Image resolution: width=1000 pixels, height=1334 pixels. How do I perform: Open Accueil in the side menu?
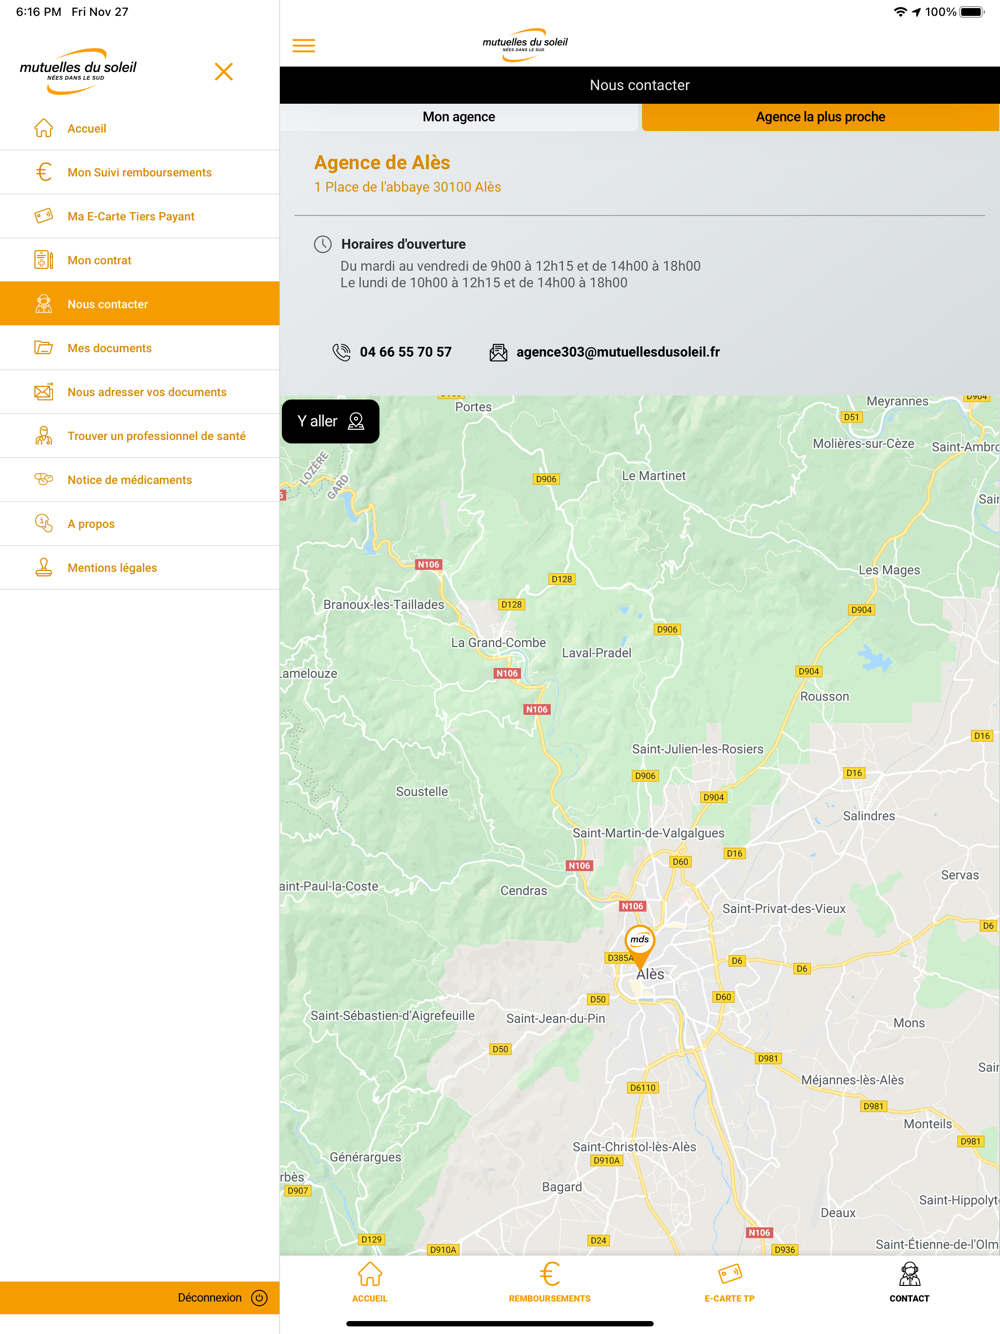tap(140, 128)
